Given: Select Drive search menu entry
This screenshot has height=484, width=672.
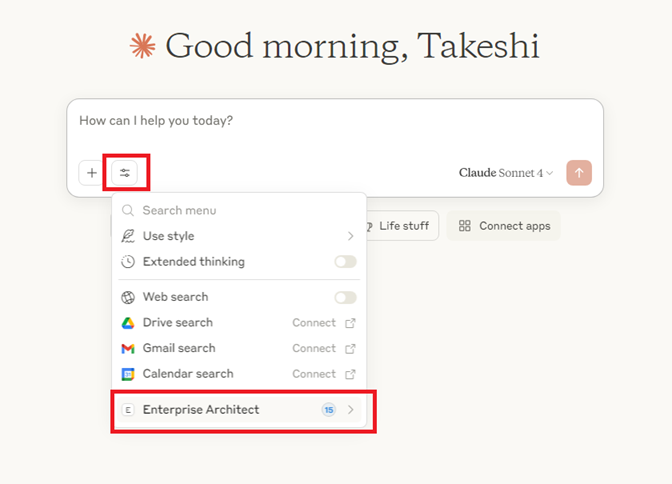Looking at the screenshot, I should 239,323.
